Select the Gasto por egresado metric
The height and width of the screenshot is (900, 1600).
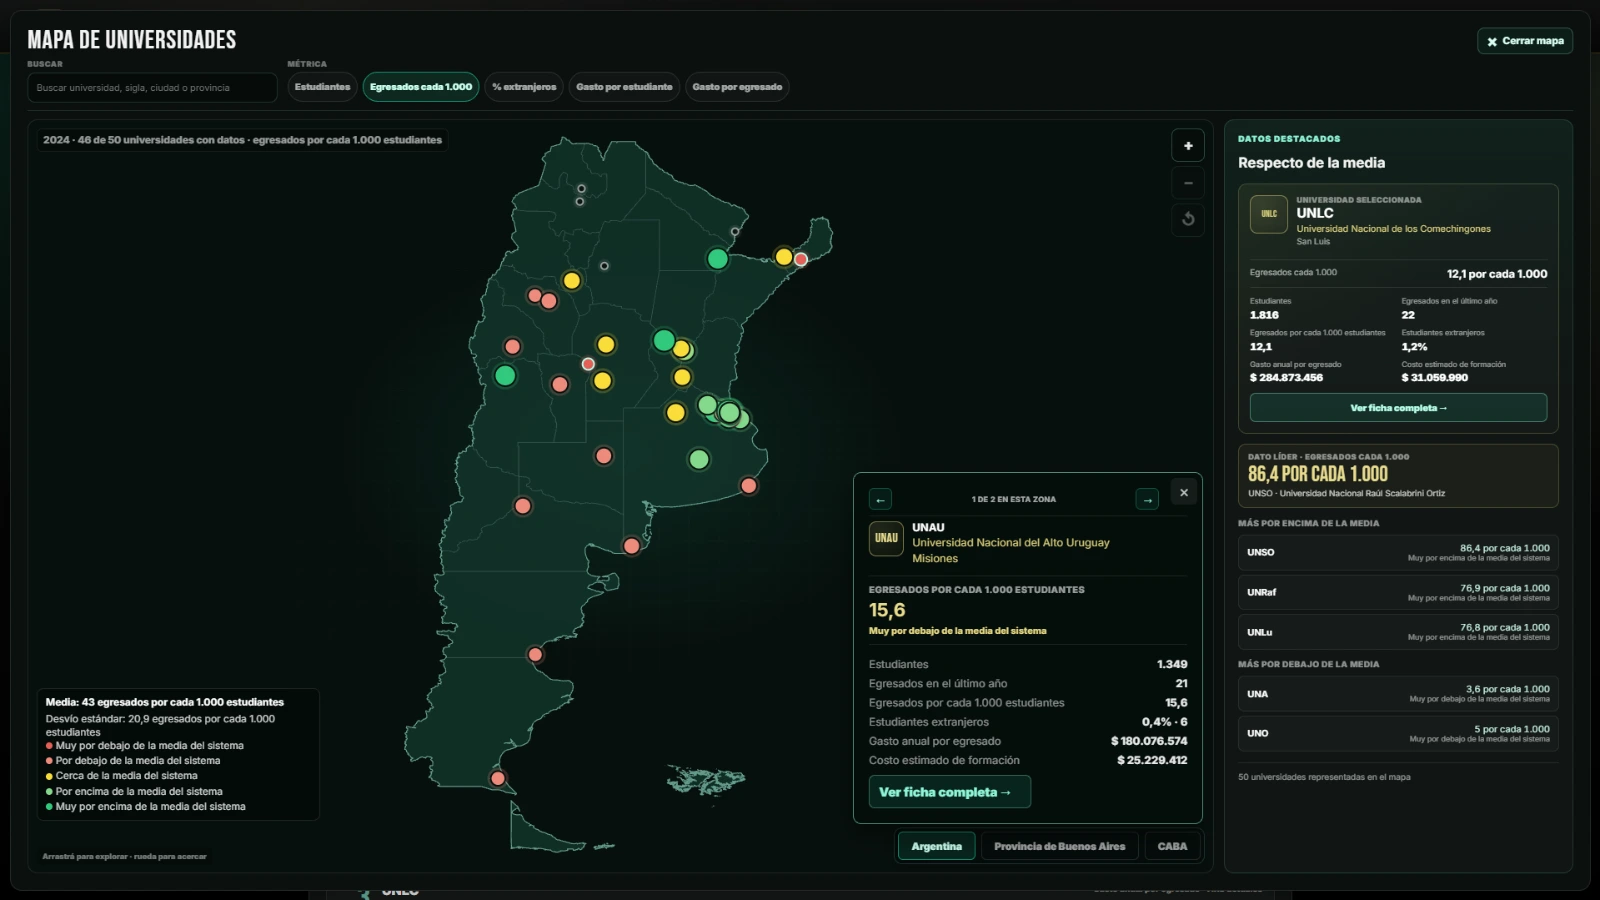tap(737, 87)
